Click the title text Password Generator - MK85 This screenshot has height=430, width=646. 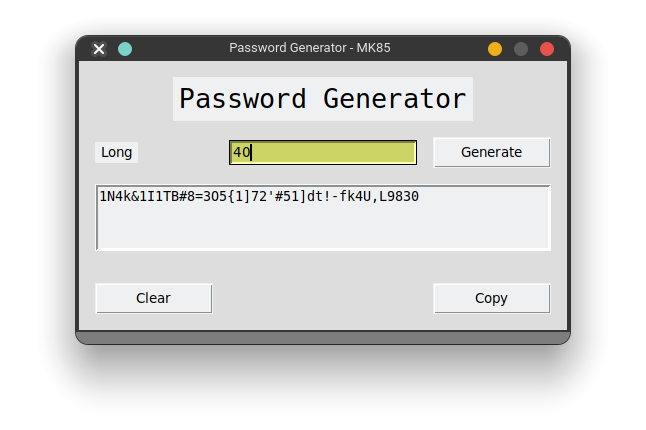tap(310, 48)
